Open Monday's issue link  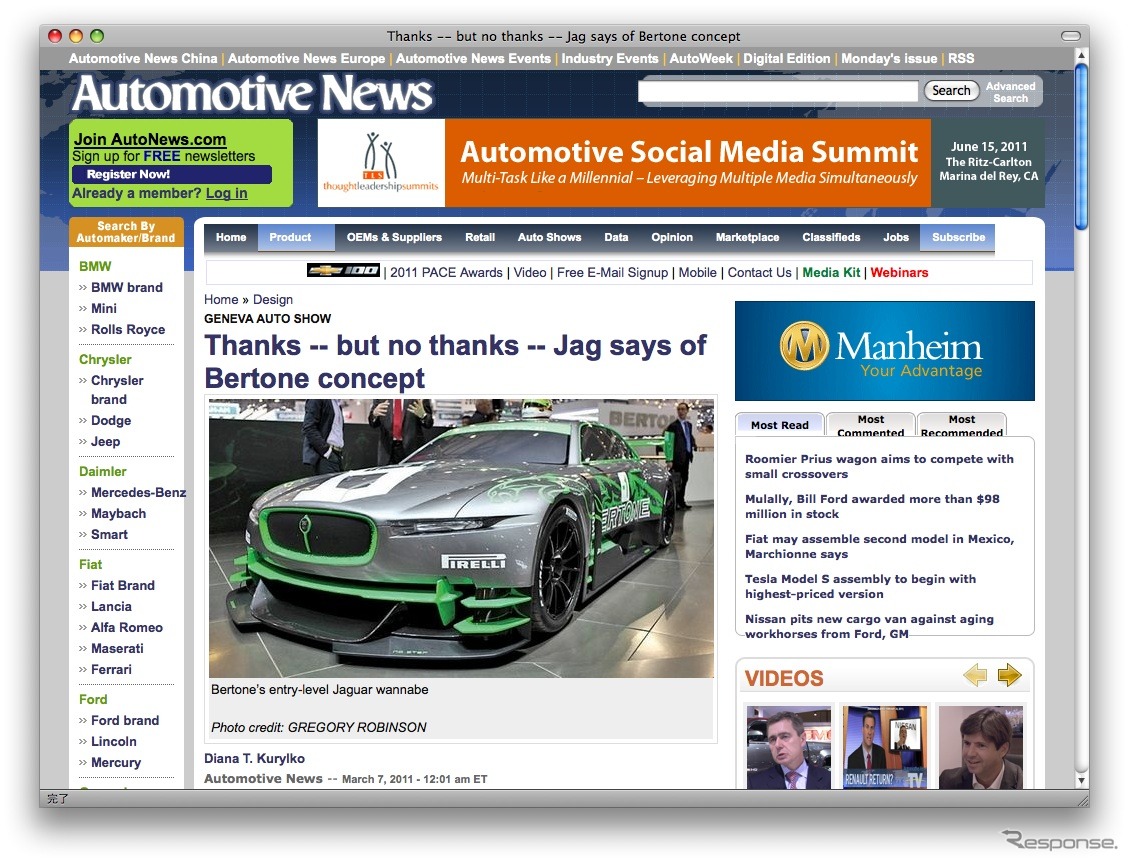889,58
